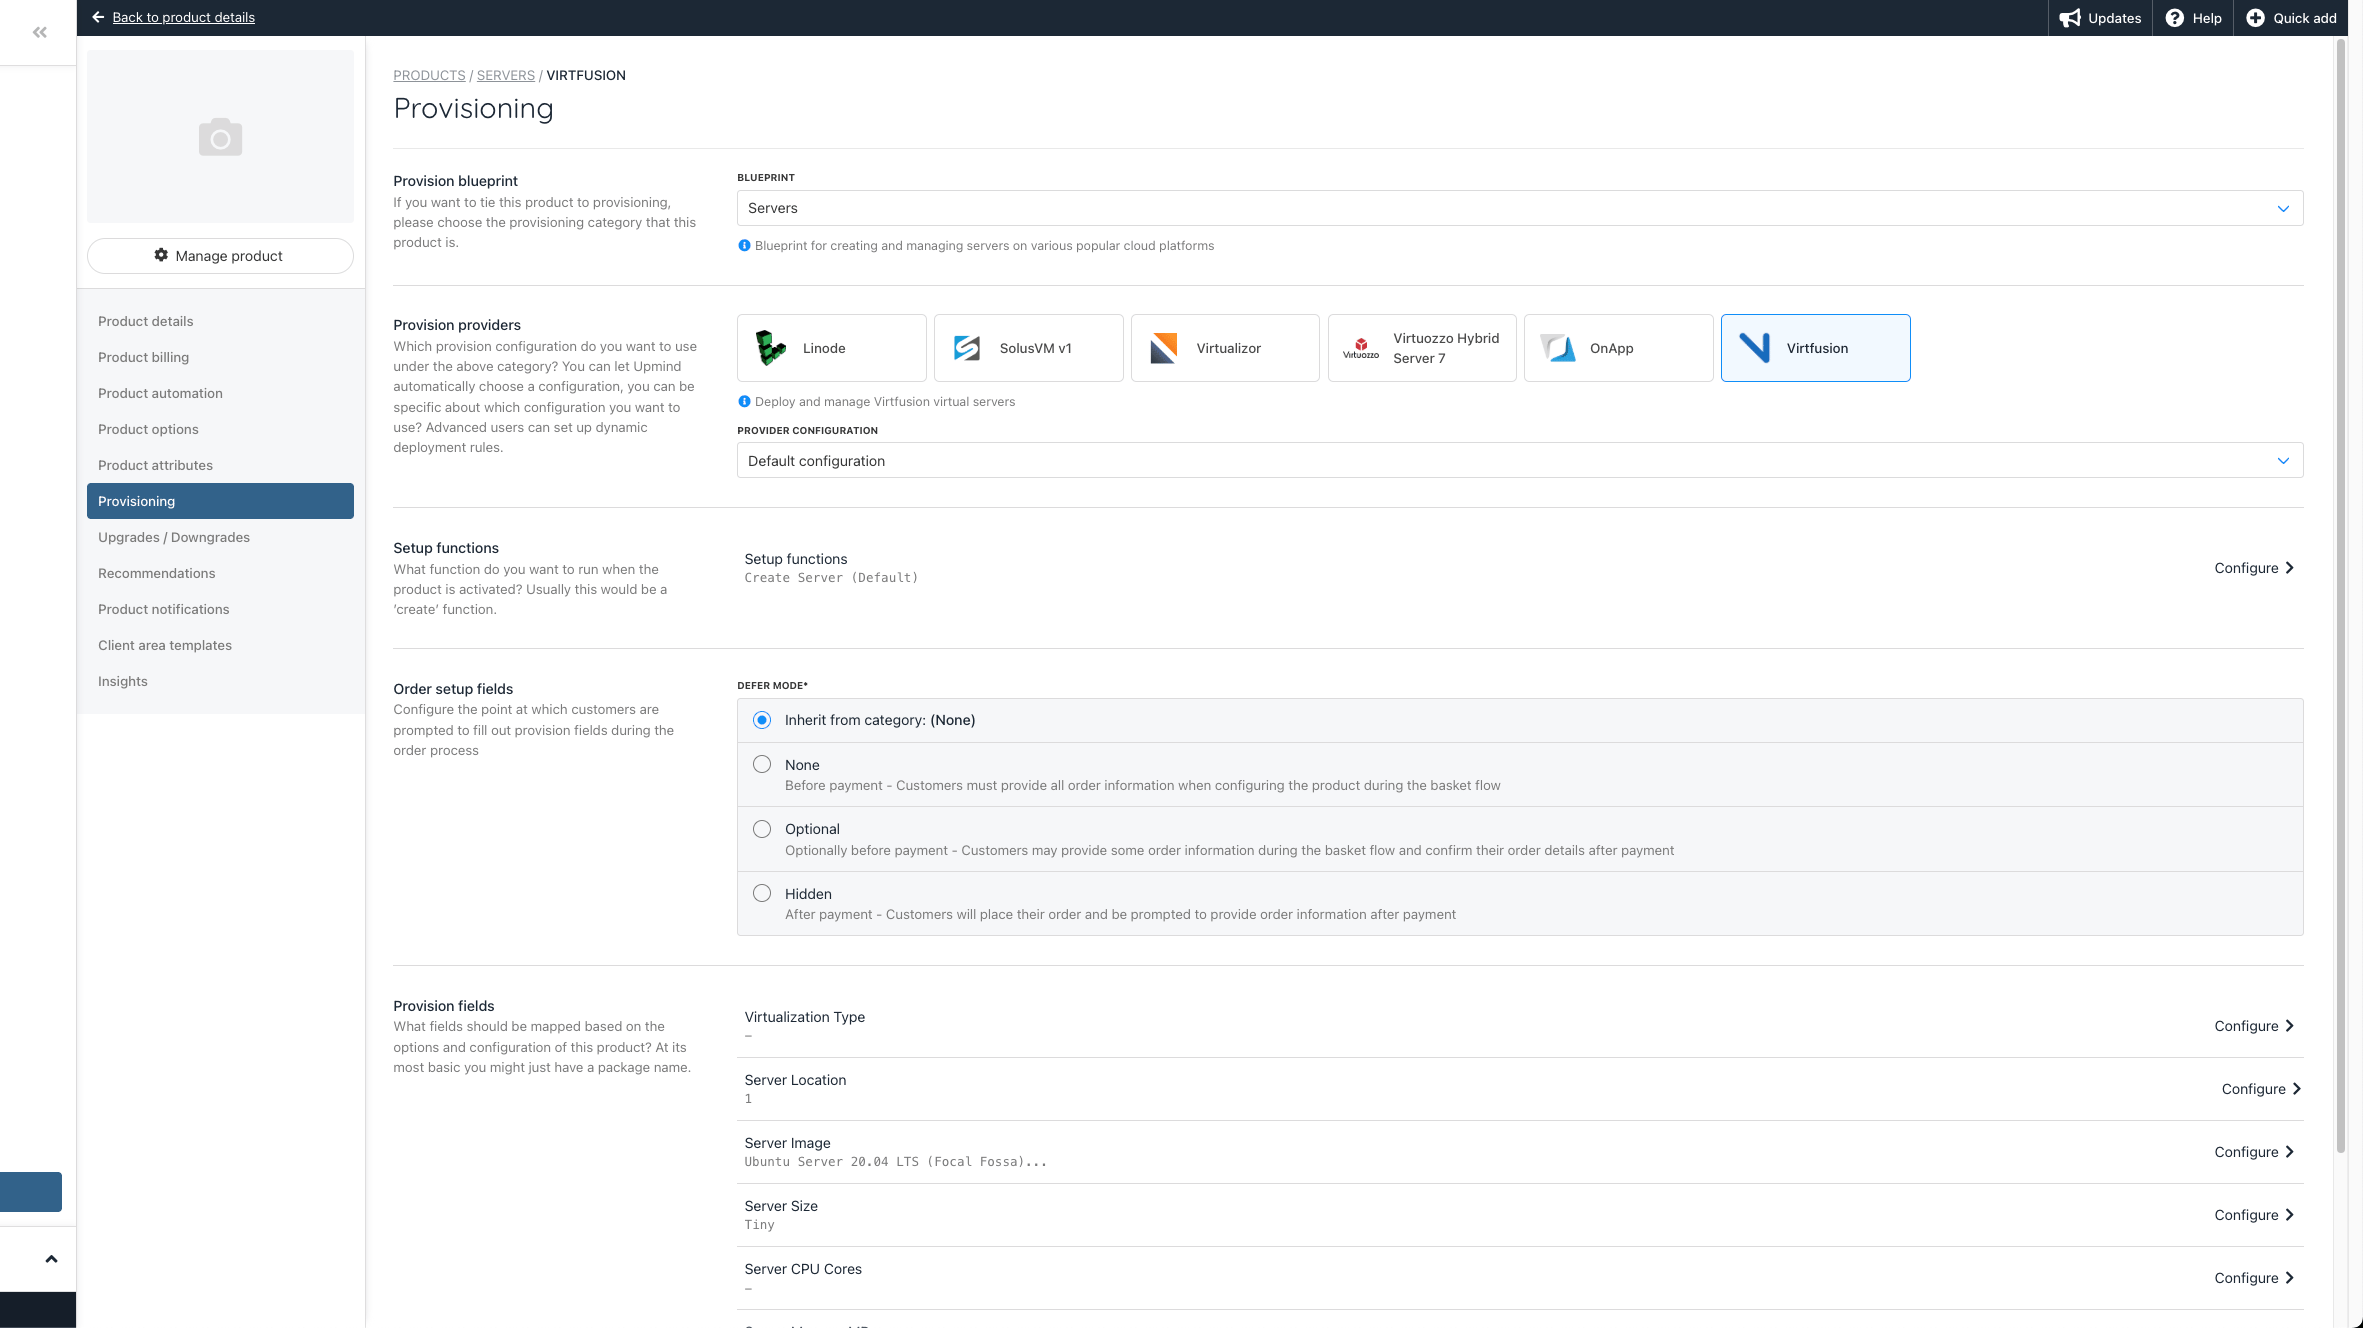Open Recommendations section
Image resolution: width=2363 pixels, height=1328 pixels.
pos(220,573)
